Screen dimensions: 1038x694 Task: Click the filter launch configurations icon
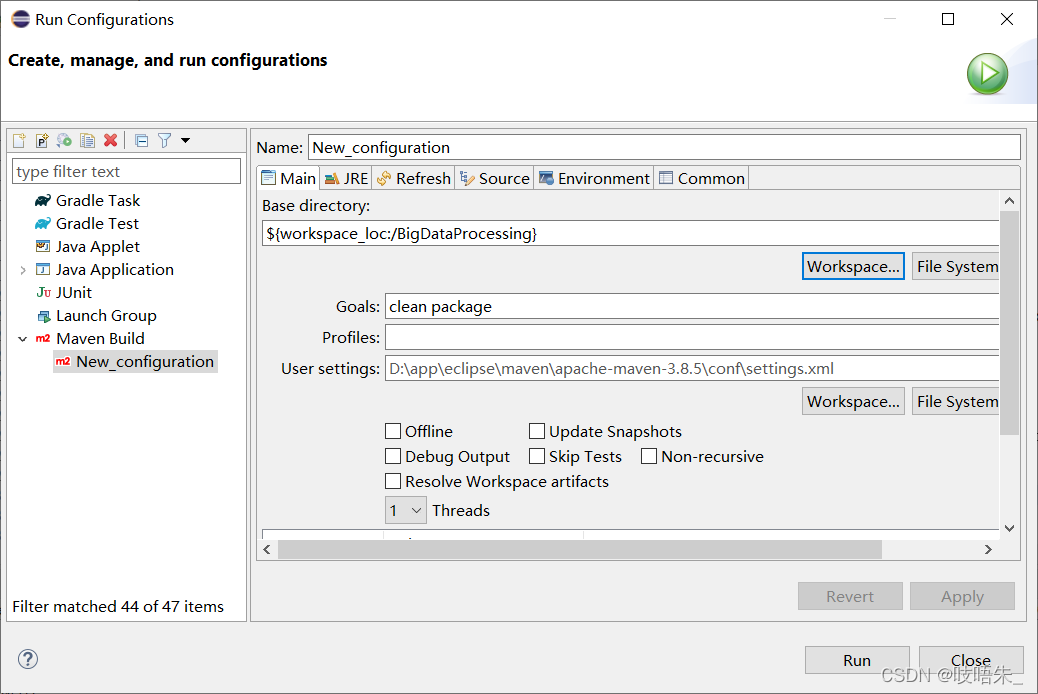[165, 140]
